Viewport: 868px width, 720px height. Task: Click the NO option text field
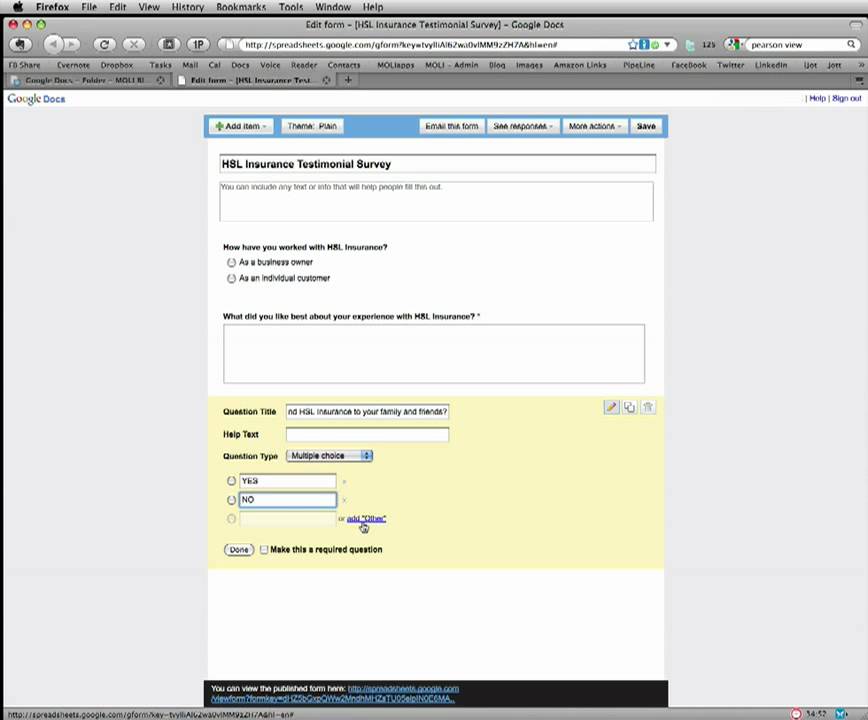pos(287,500)
